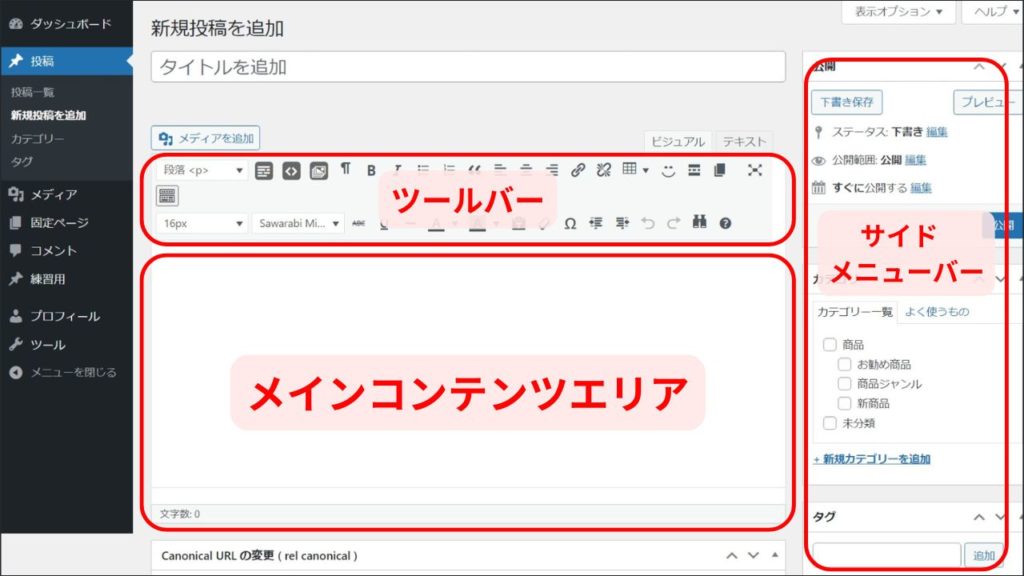The height and width of the screenshot is (576, 1024).
Task: Open the emoticon smiley picker
Action: point(668,170)
